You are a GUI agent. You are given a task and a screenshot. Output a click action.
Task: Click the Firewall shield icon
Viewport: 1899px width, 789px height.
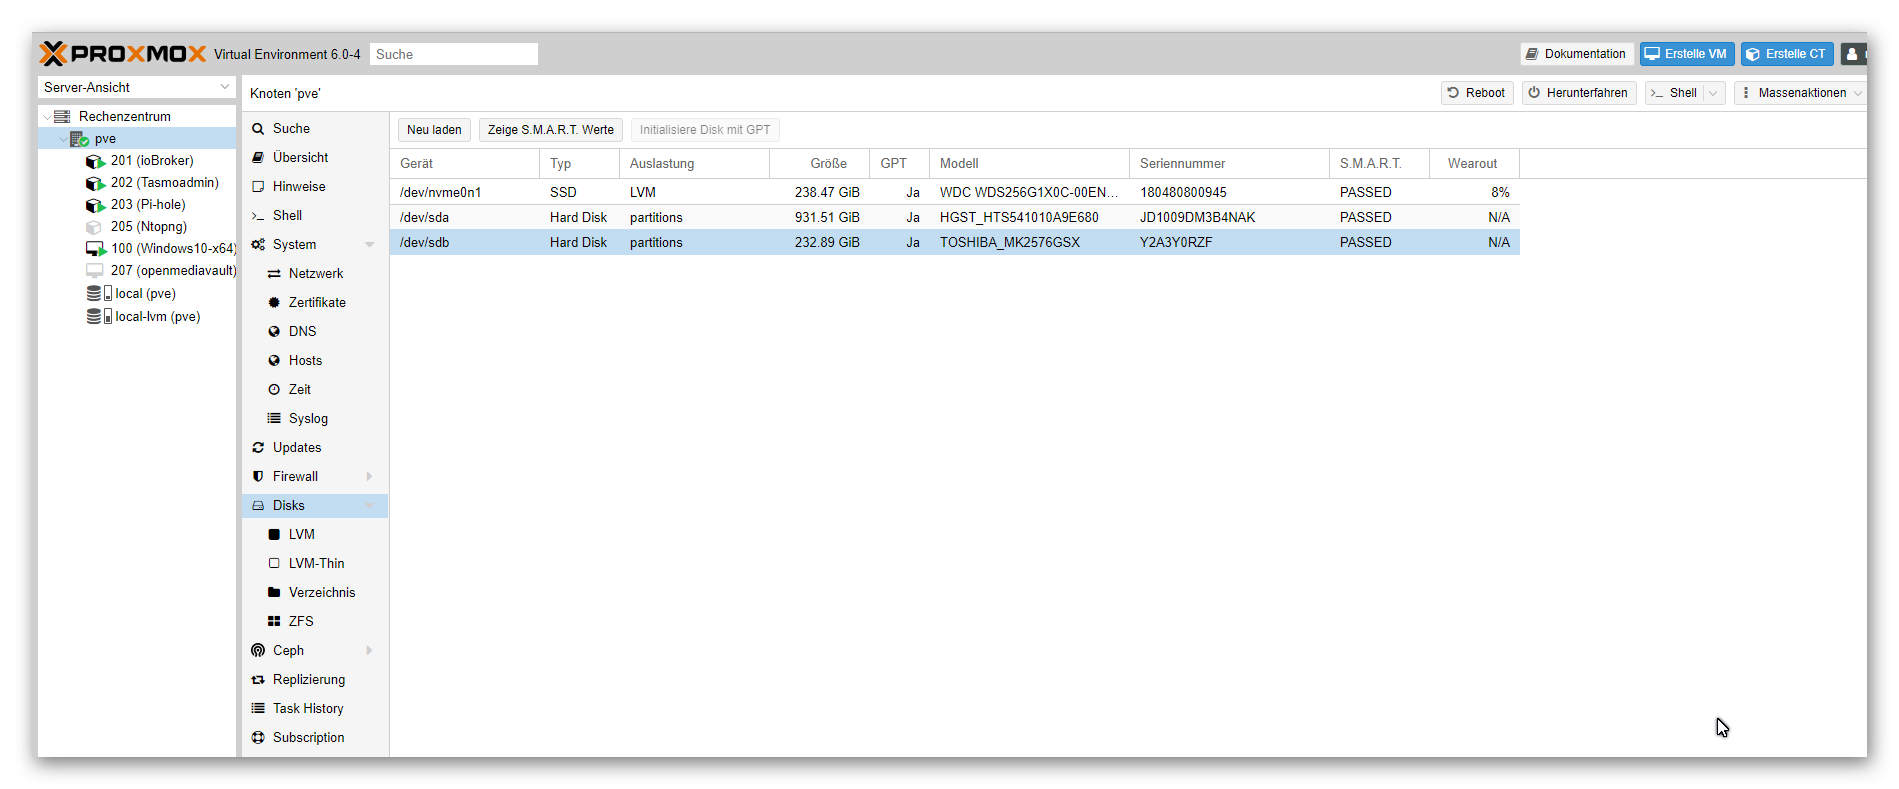coord(258,477)
